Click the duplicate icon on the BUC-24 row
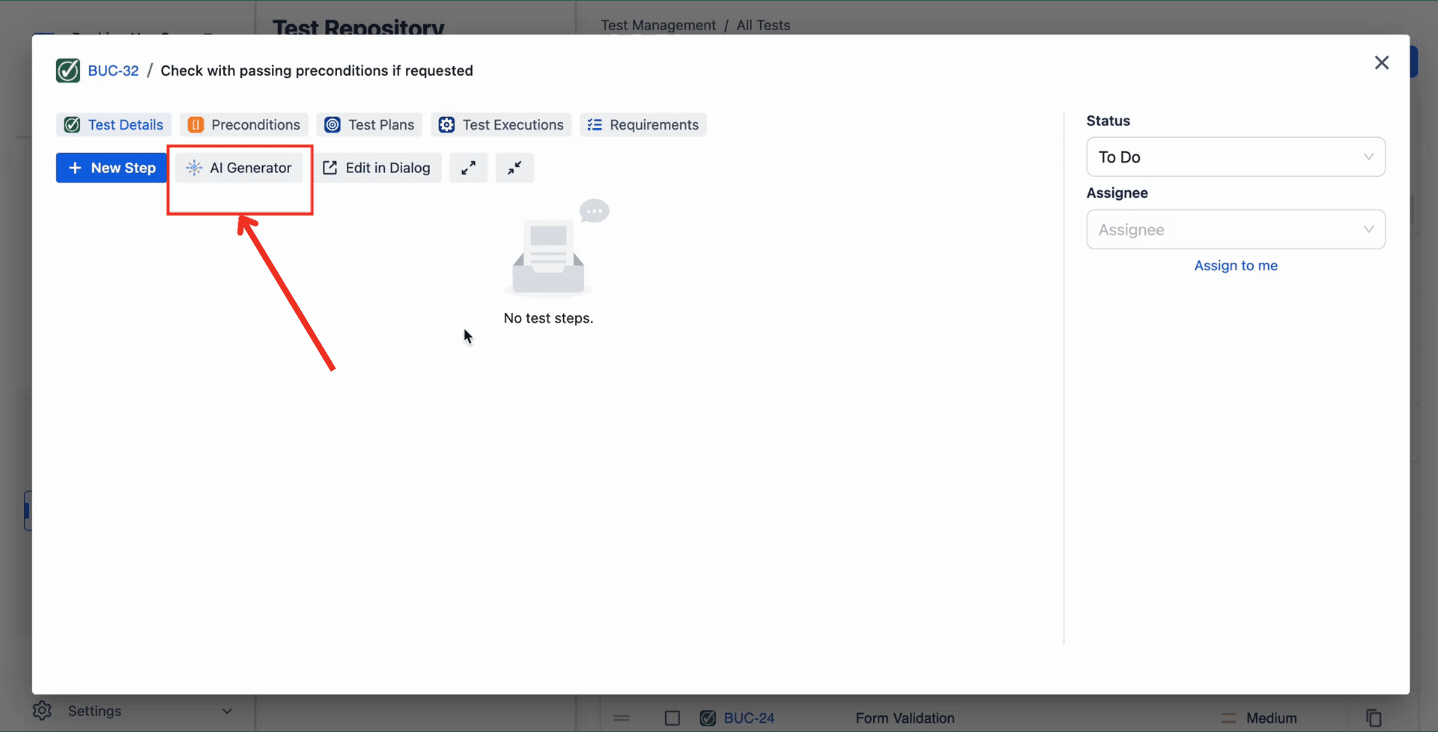The height and width of the screenshot is (732, 1438). click(x=1374, y=718)
